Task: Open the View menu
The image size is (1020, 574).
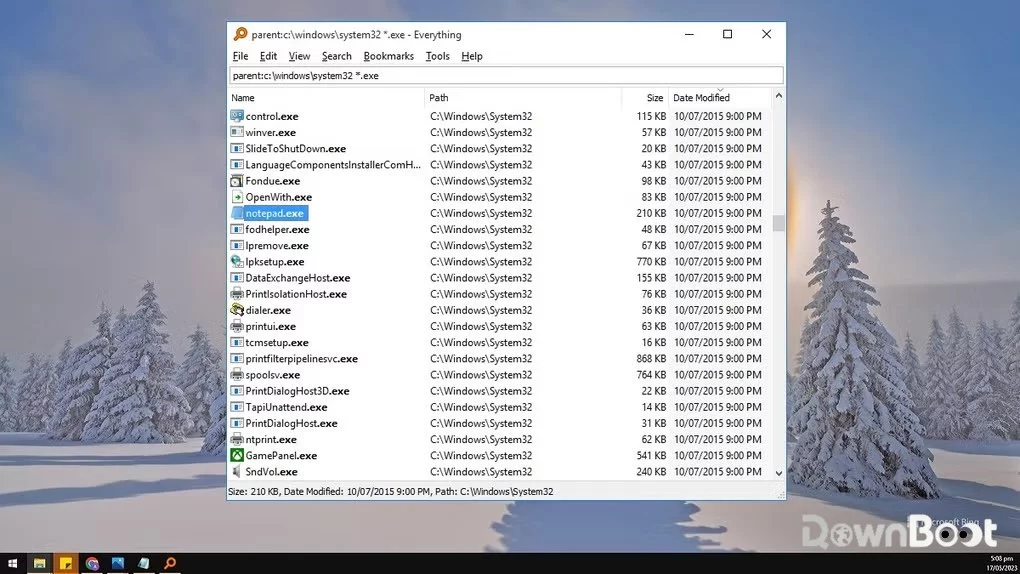Action: [299, 56]
